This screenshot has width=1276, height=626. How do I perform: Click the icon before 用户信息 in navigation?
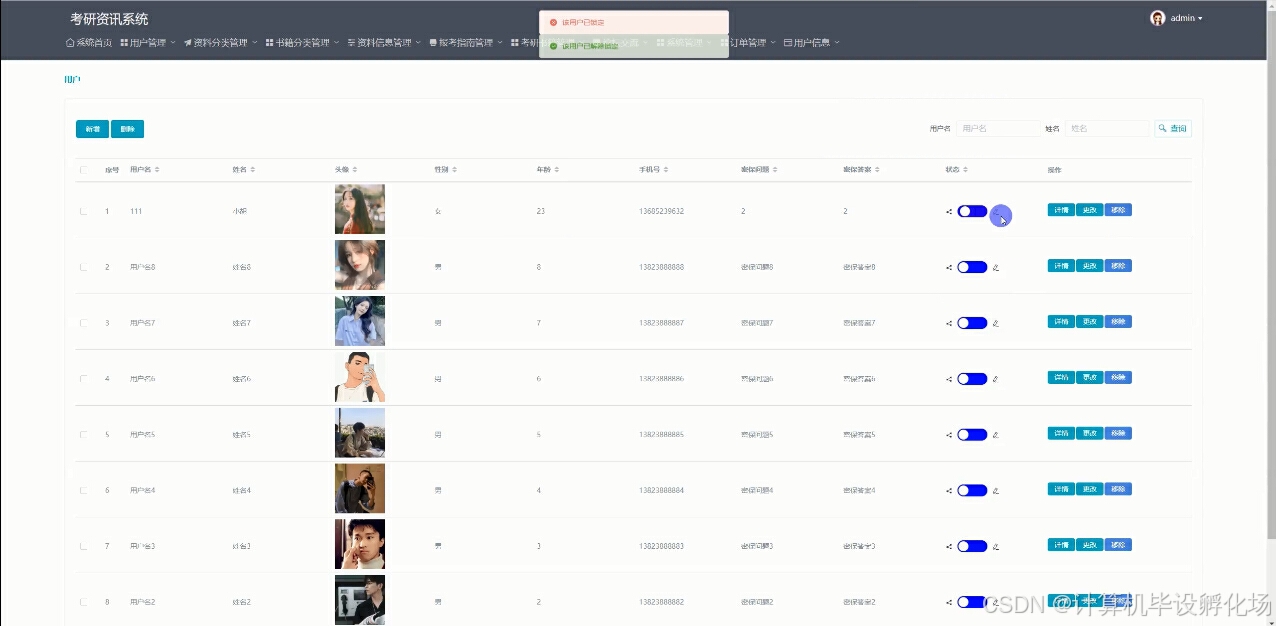[x=788, y=43]
